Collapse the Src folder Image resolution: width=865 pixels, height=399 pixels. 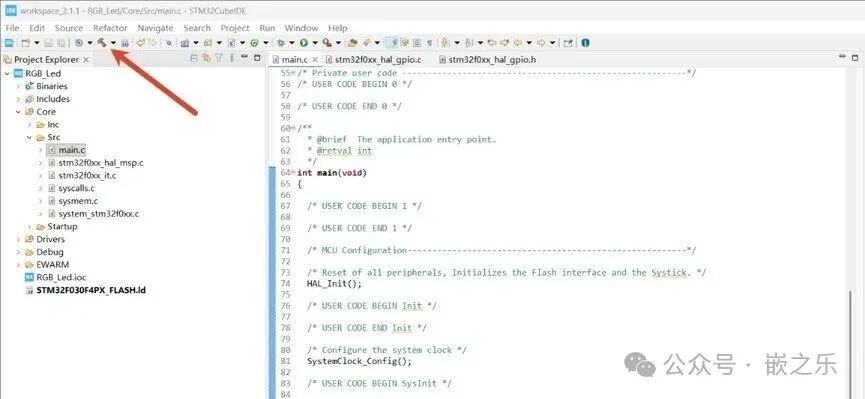[29, 137]
